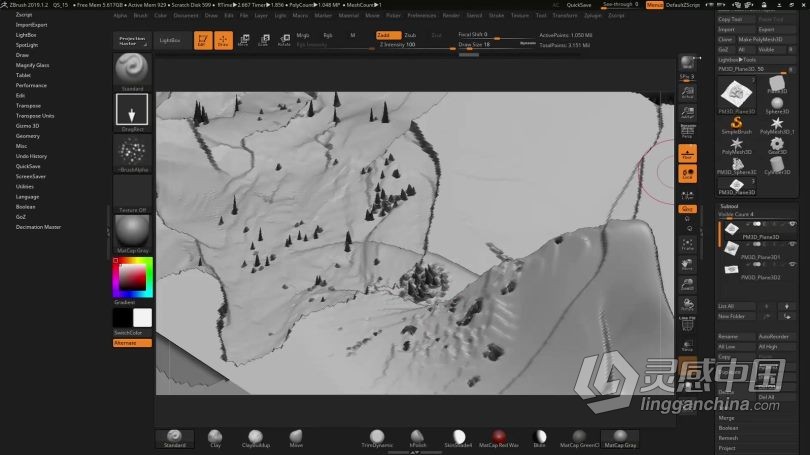Select the MatCap Red Wax material
810x455 pixels.
499,438
